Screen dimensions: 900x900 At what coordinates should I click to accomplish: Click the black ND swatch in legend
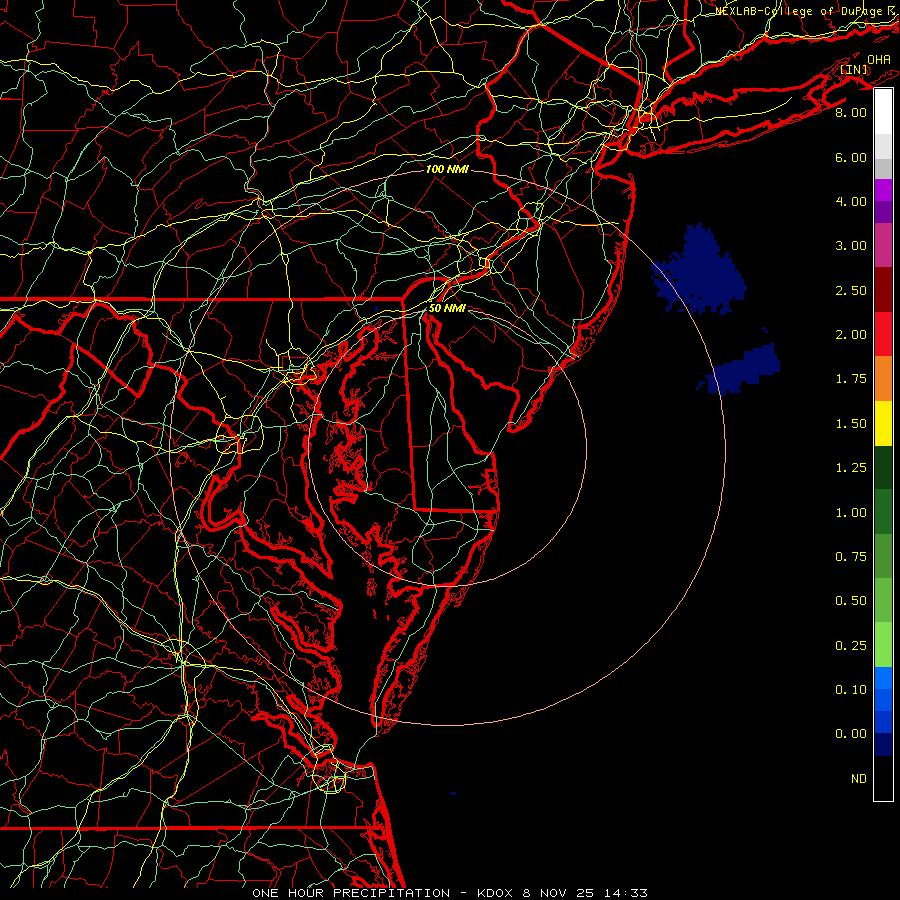(883, 778)
